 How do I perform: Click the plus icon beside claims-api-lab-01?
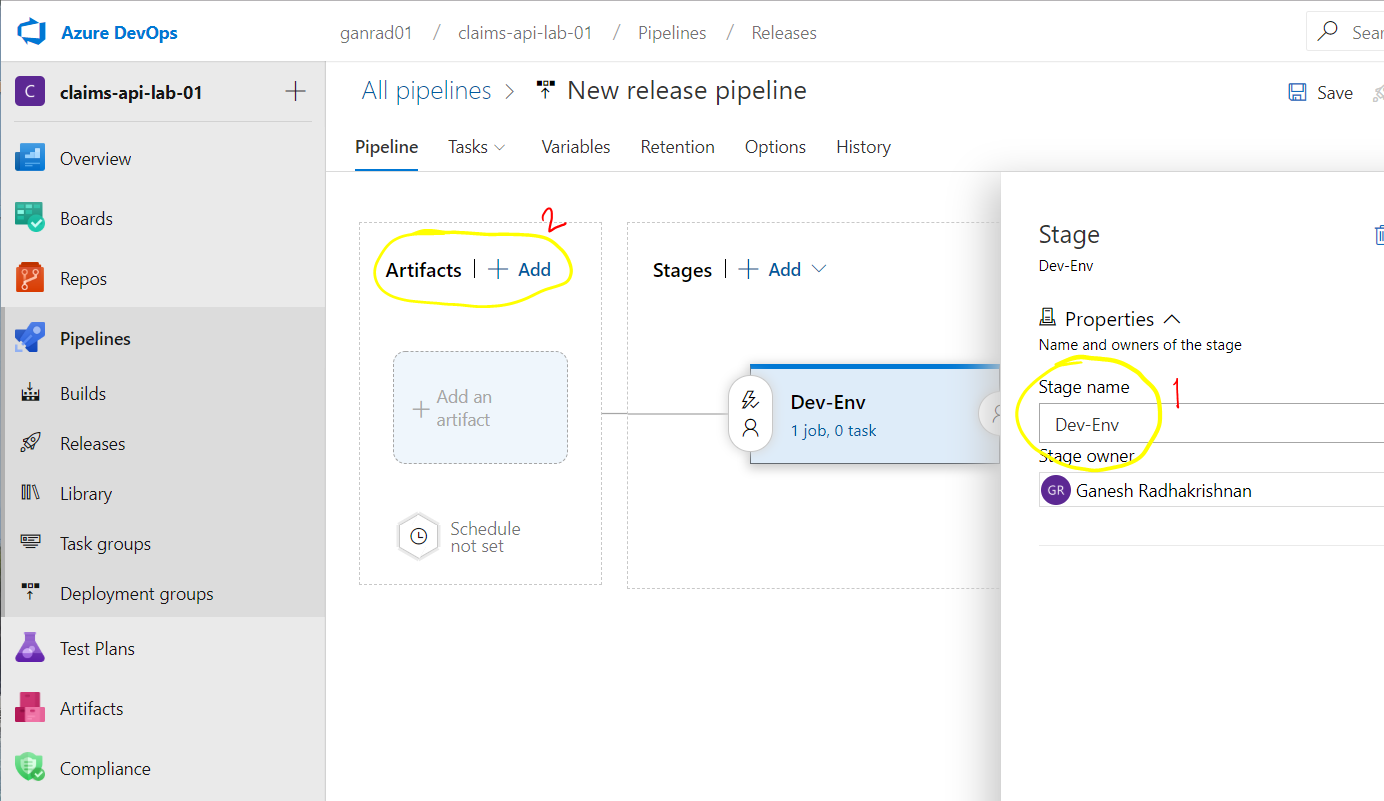point(295,92)
